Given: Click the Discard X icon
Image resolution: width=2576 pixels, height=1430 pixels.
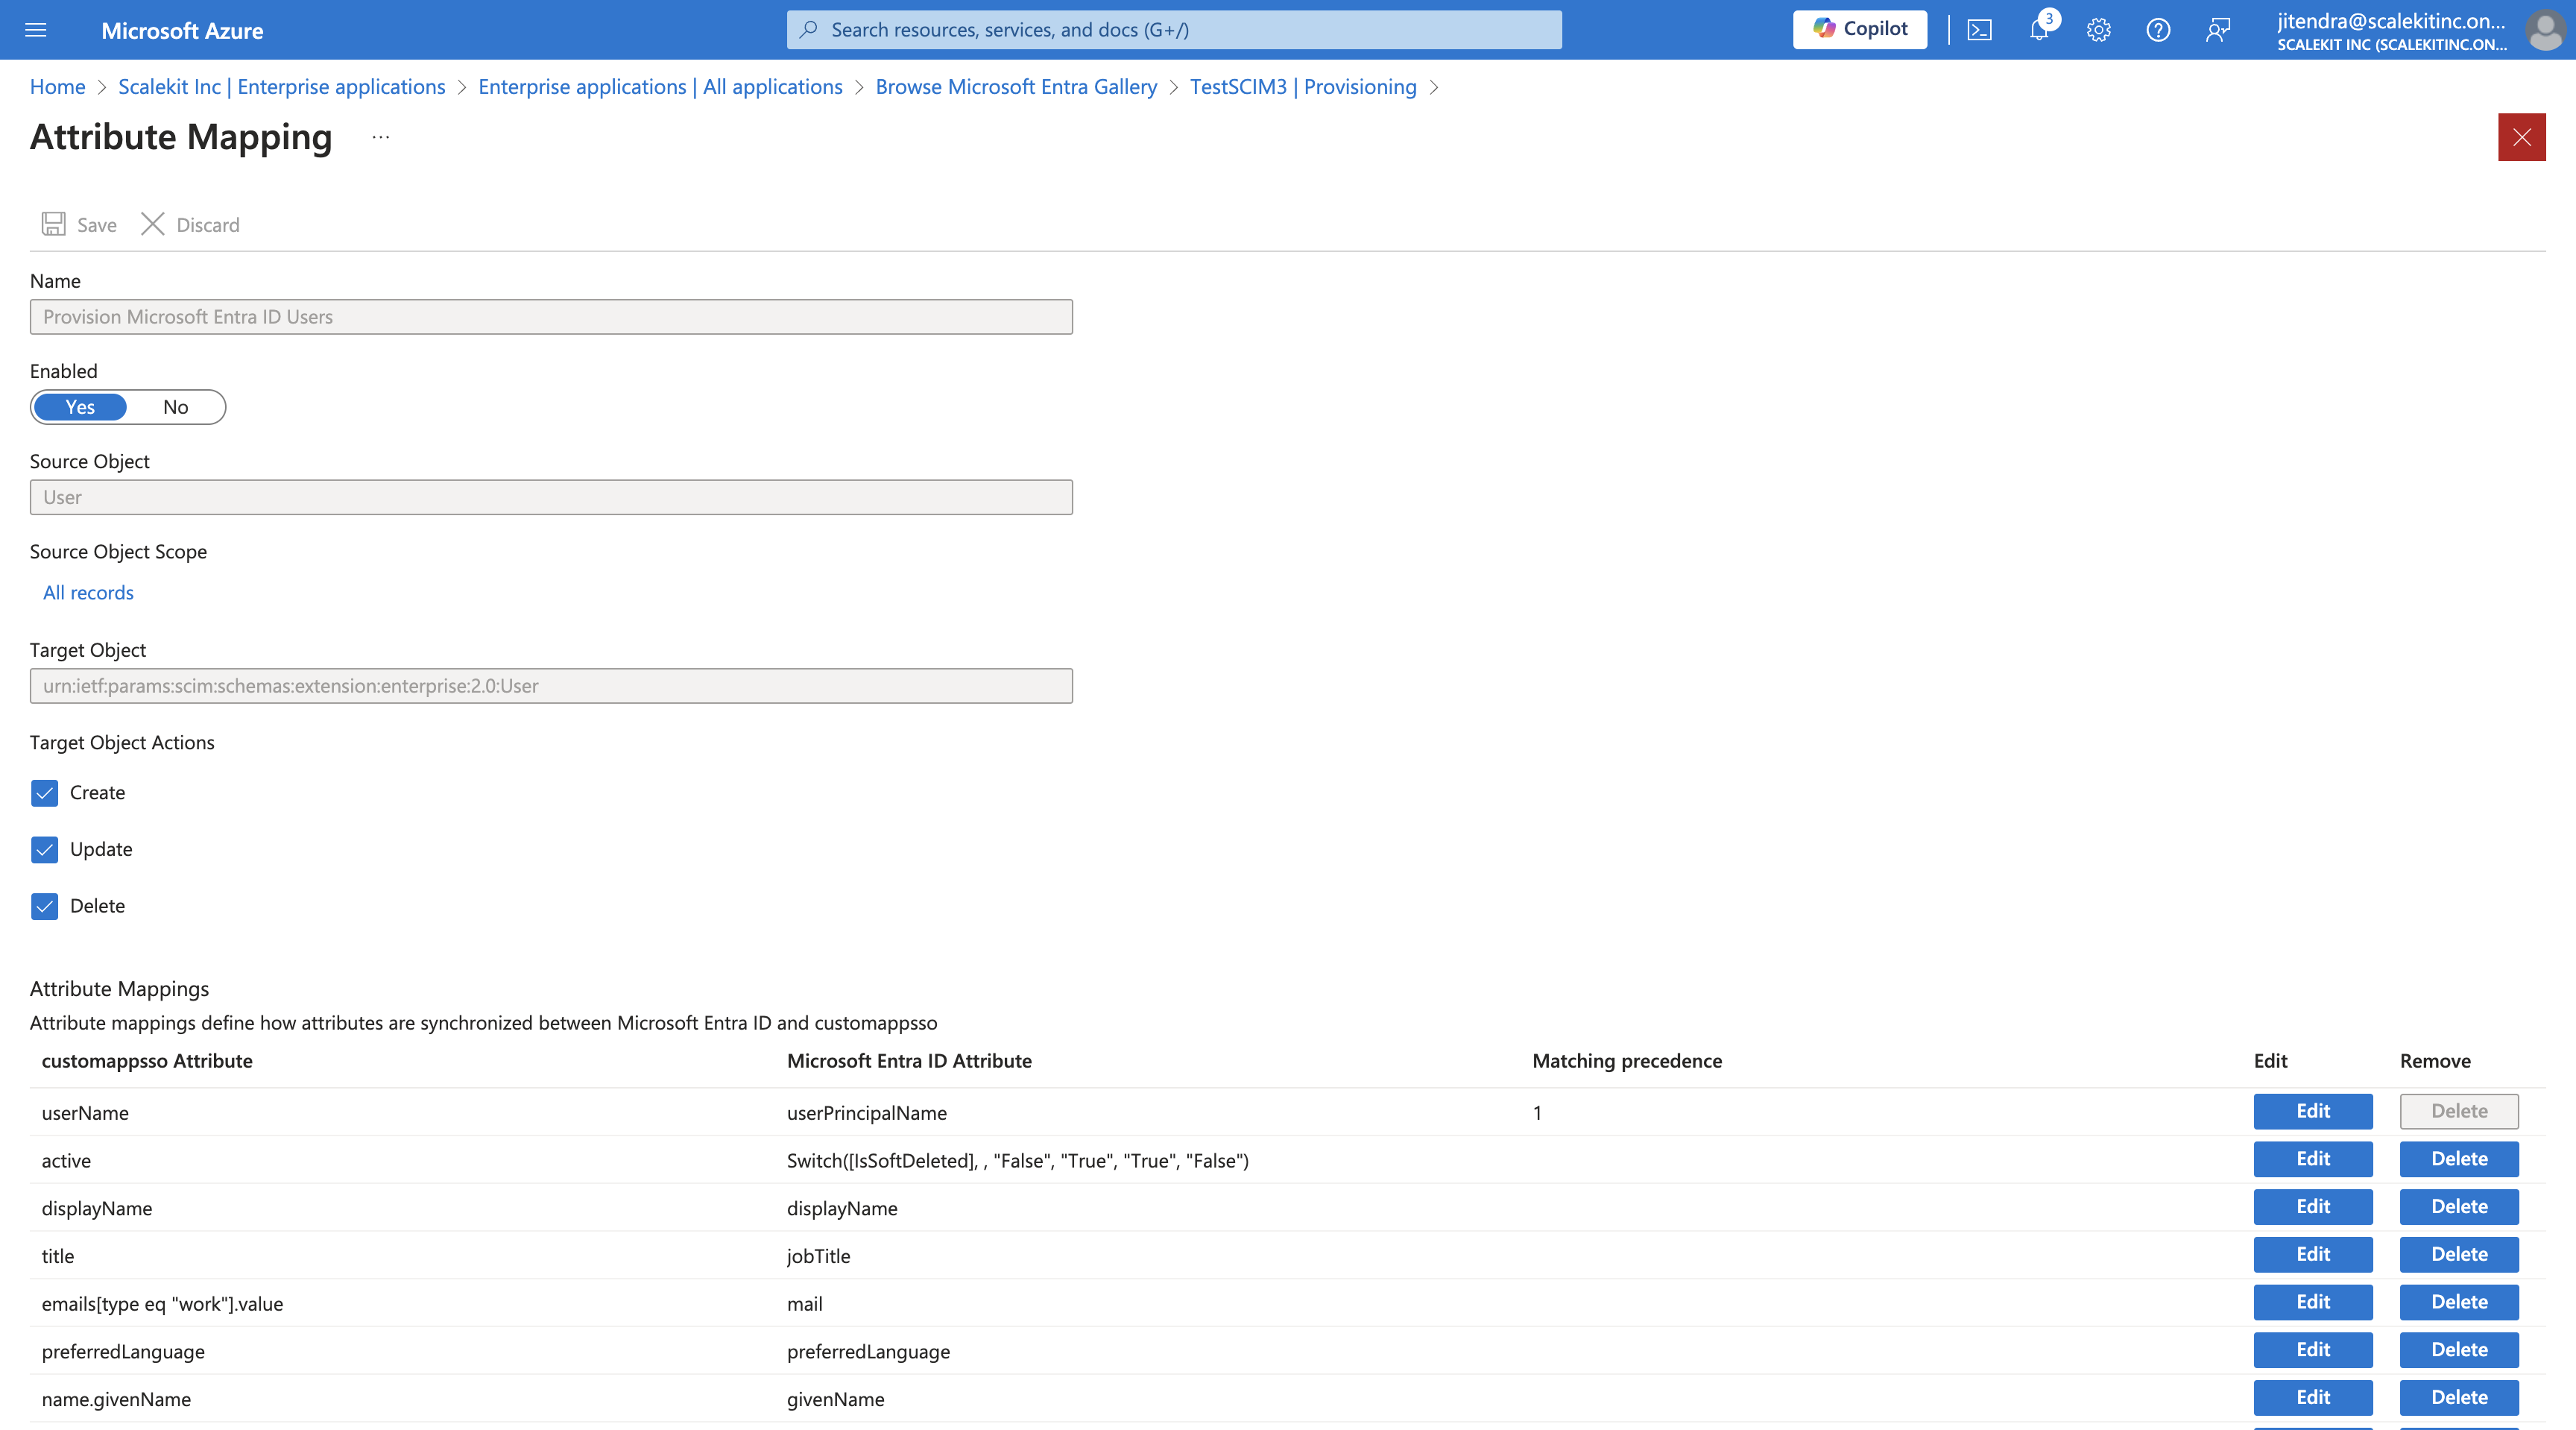Looking at the screenshot, I should (x=152, y=224).
